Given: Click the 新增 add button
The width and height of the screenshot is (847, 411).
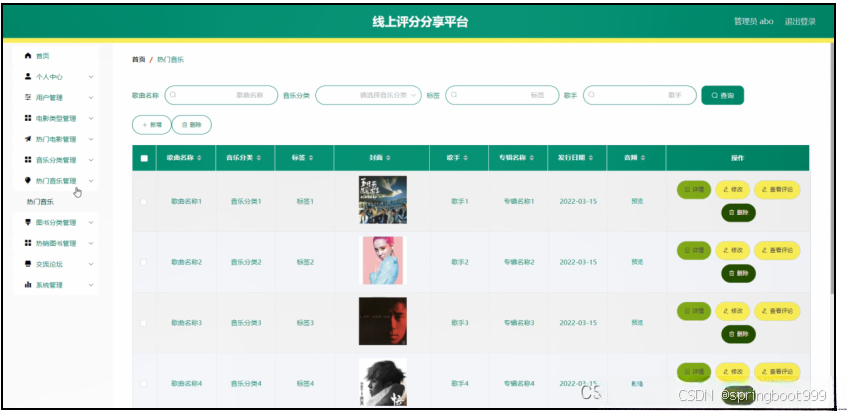Looking at the screenshot, I should (152, 125).
